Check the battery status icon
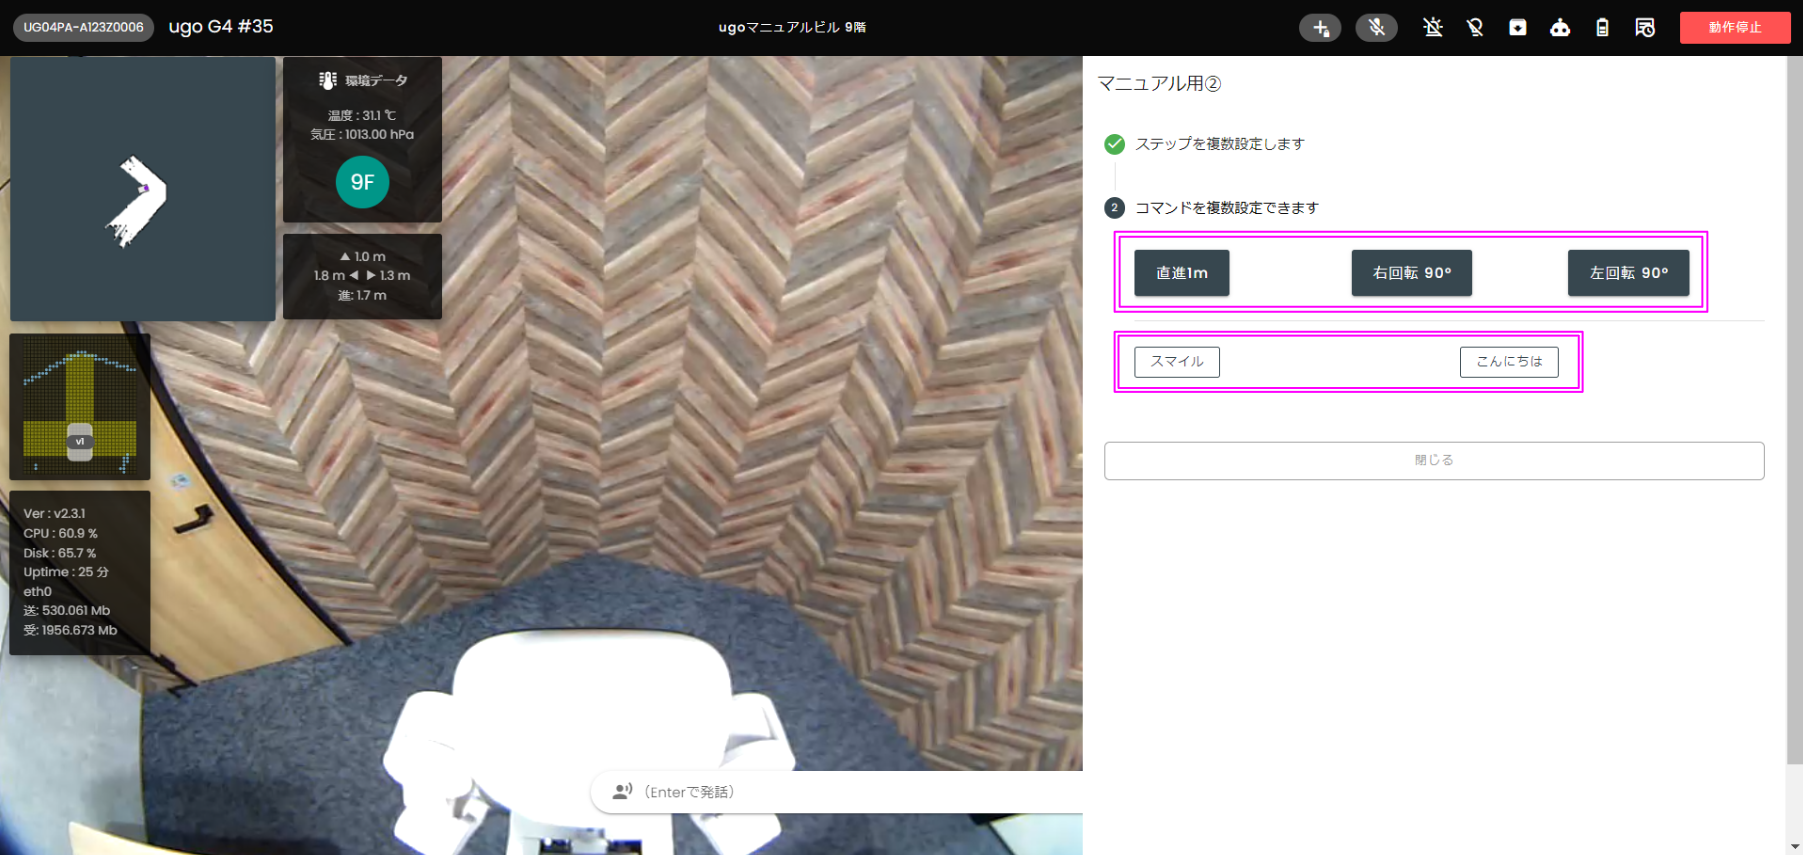The height and width of the screenshot is (855, 1803). (1602, 28)
